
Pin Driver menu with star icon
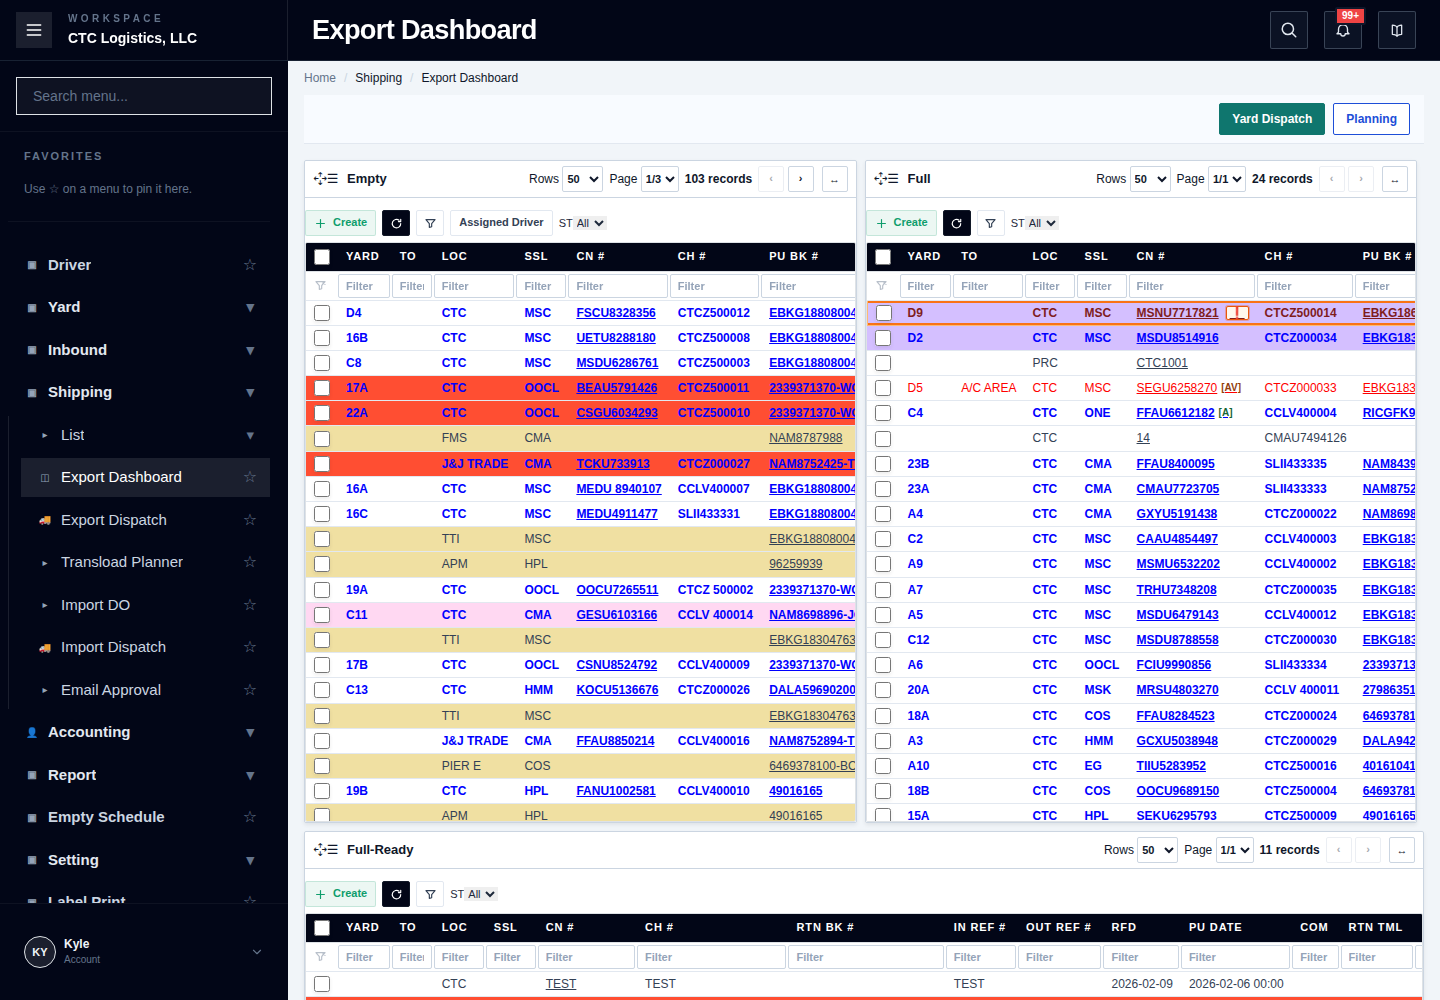250,265
